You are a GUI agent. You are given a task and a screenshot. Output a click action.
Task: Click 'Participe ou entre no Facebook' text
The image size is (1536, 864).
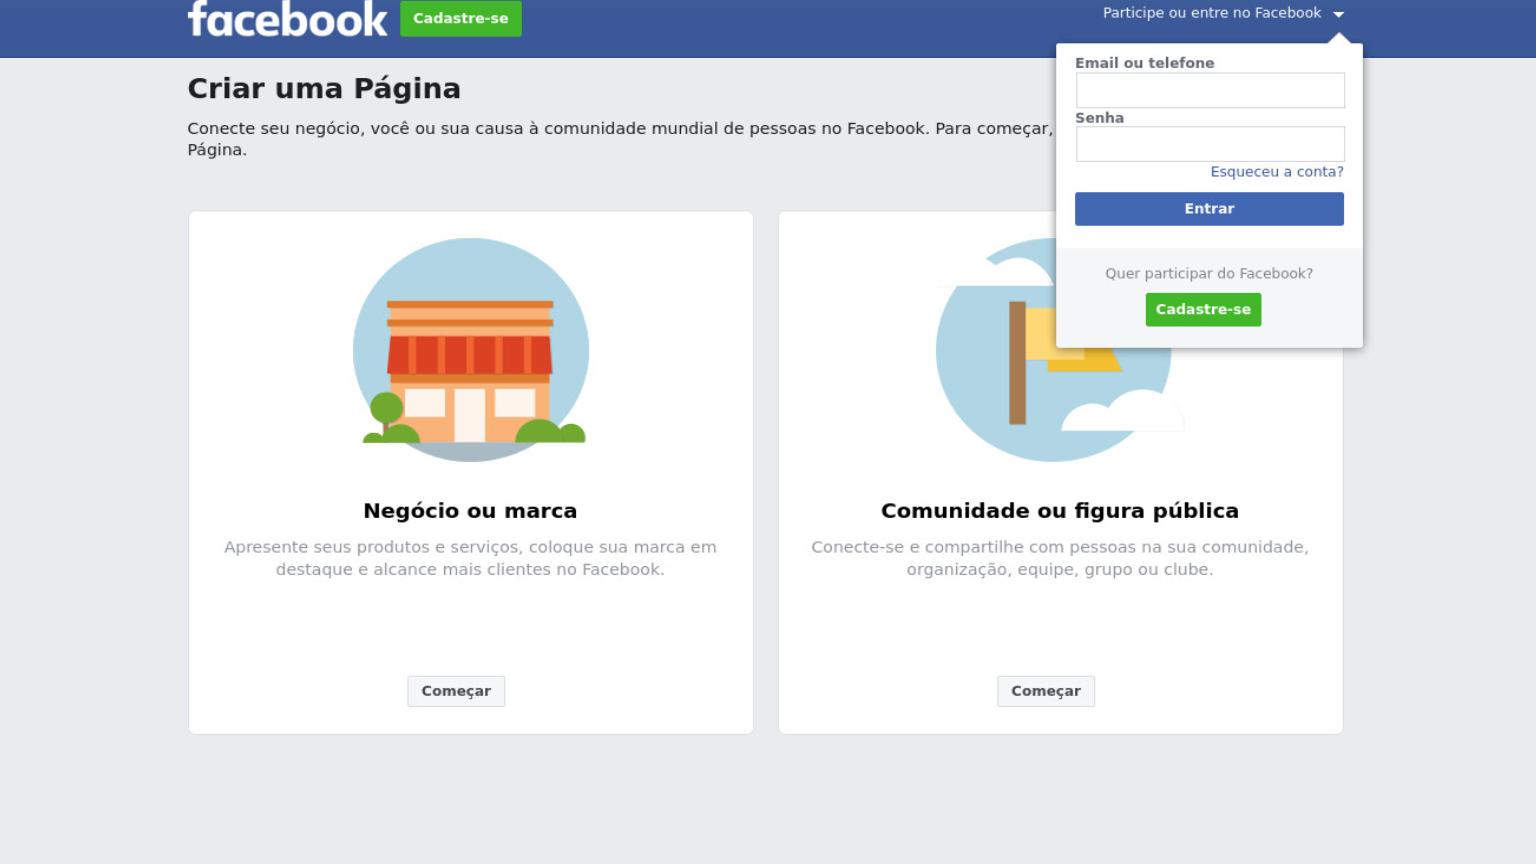(x=1211, y=13)
